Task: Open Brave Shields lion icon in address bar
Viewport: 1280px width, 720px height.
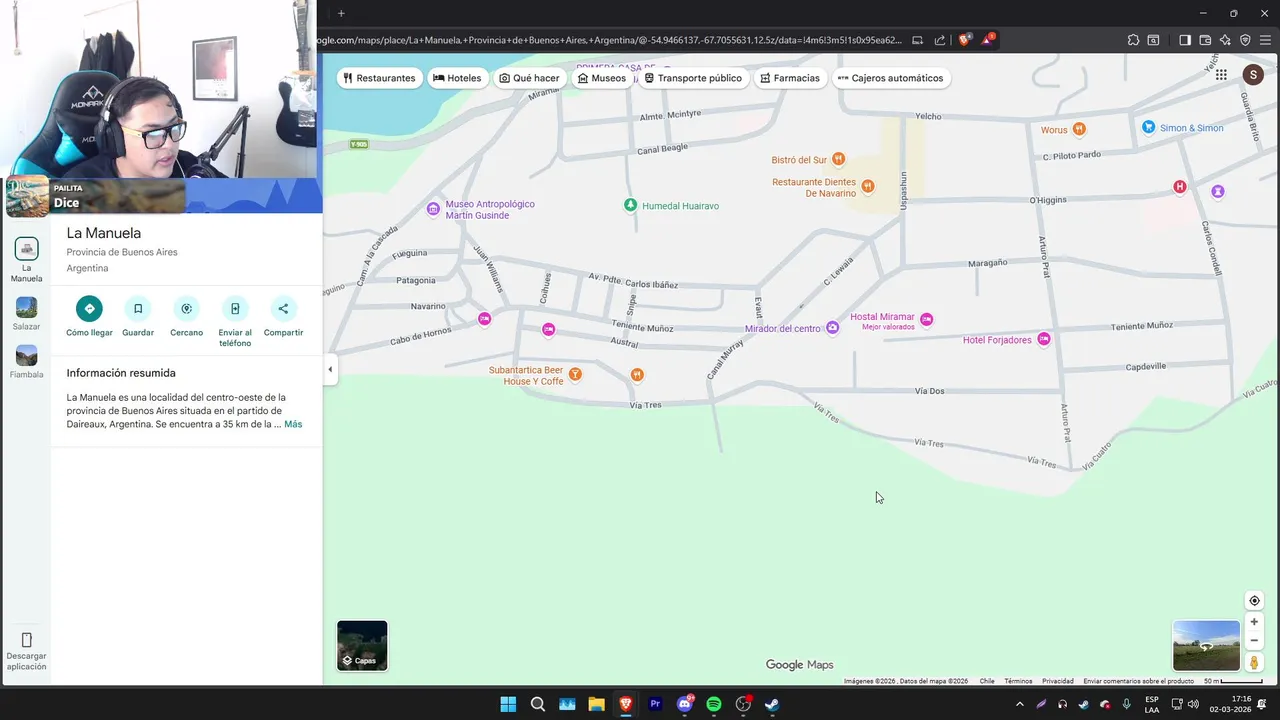Action: click(x=964, y=40)
